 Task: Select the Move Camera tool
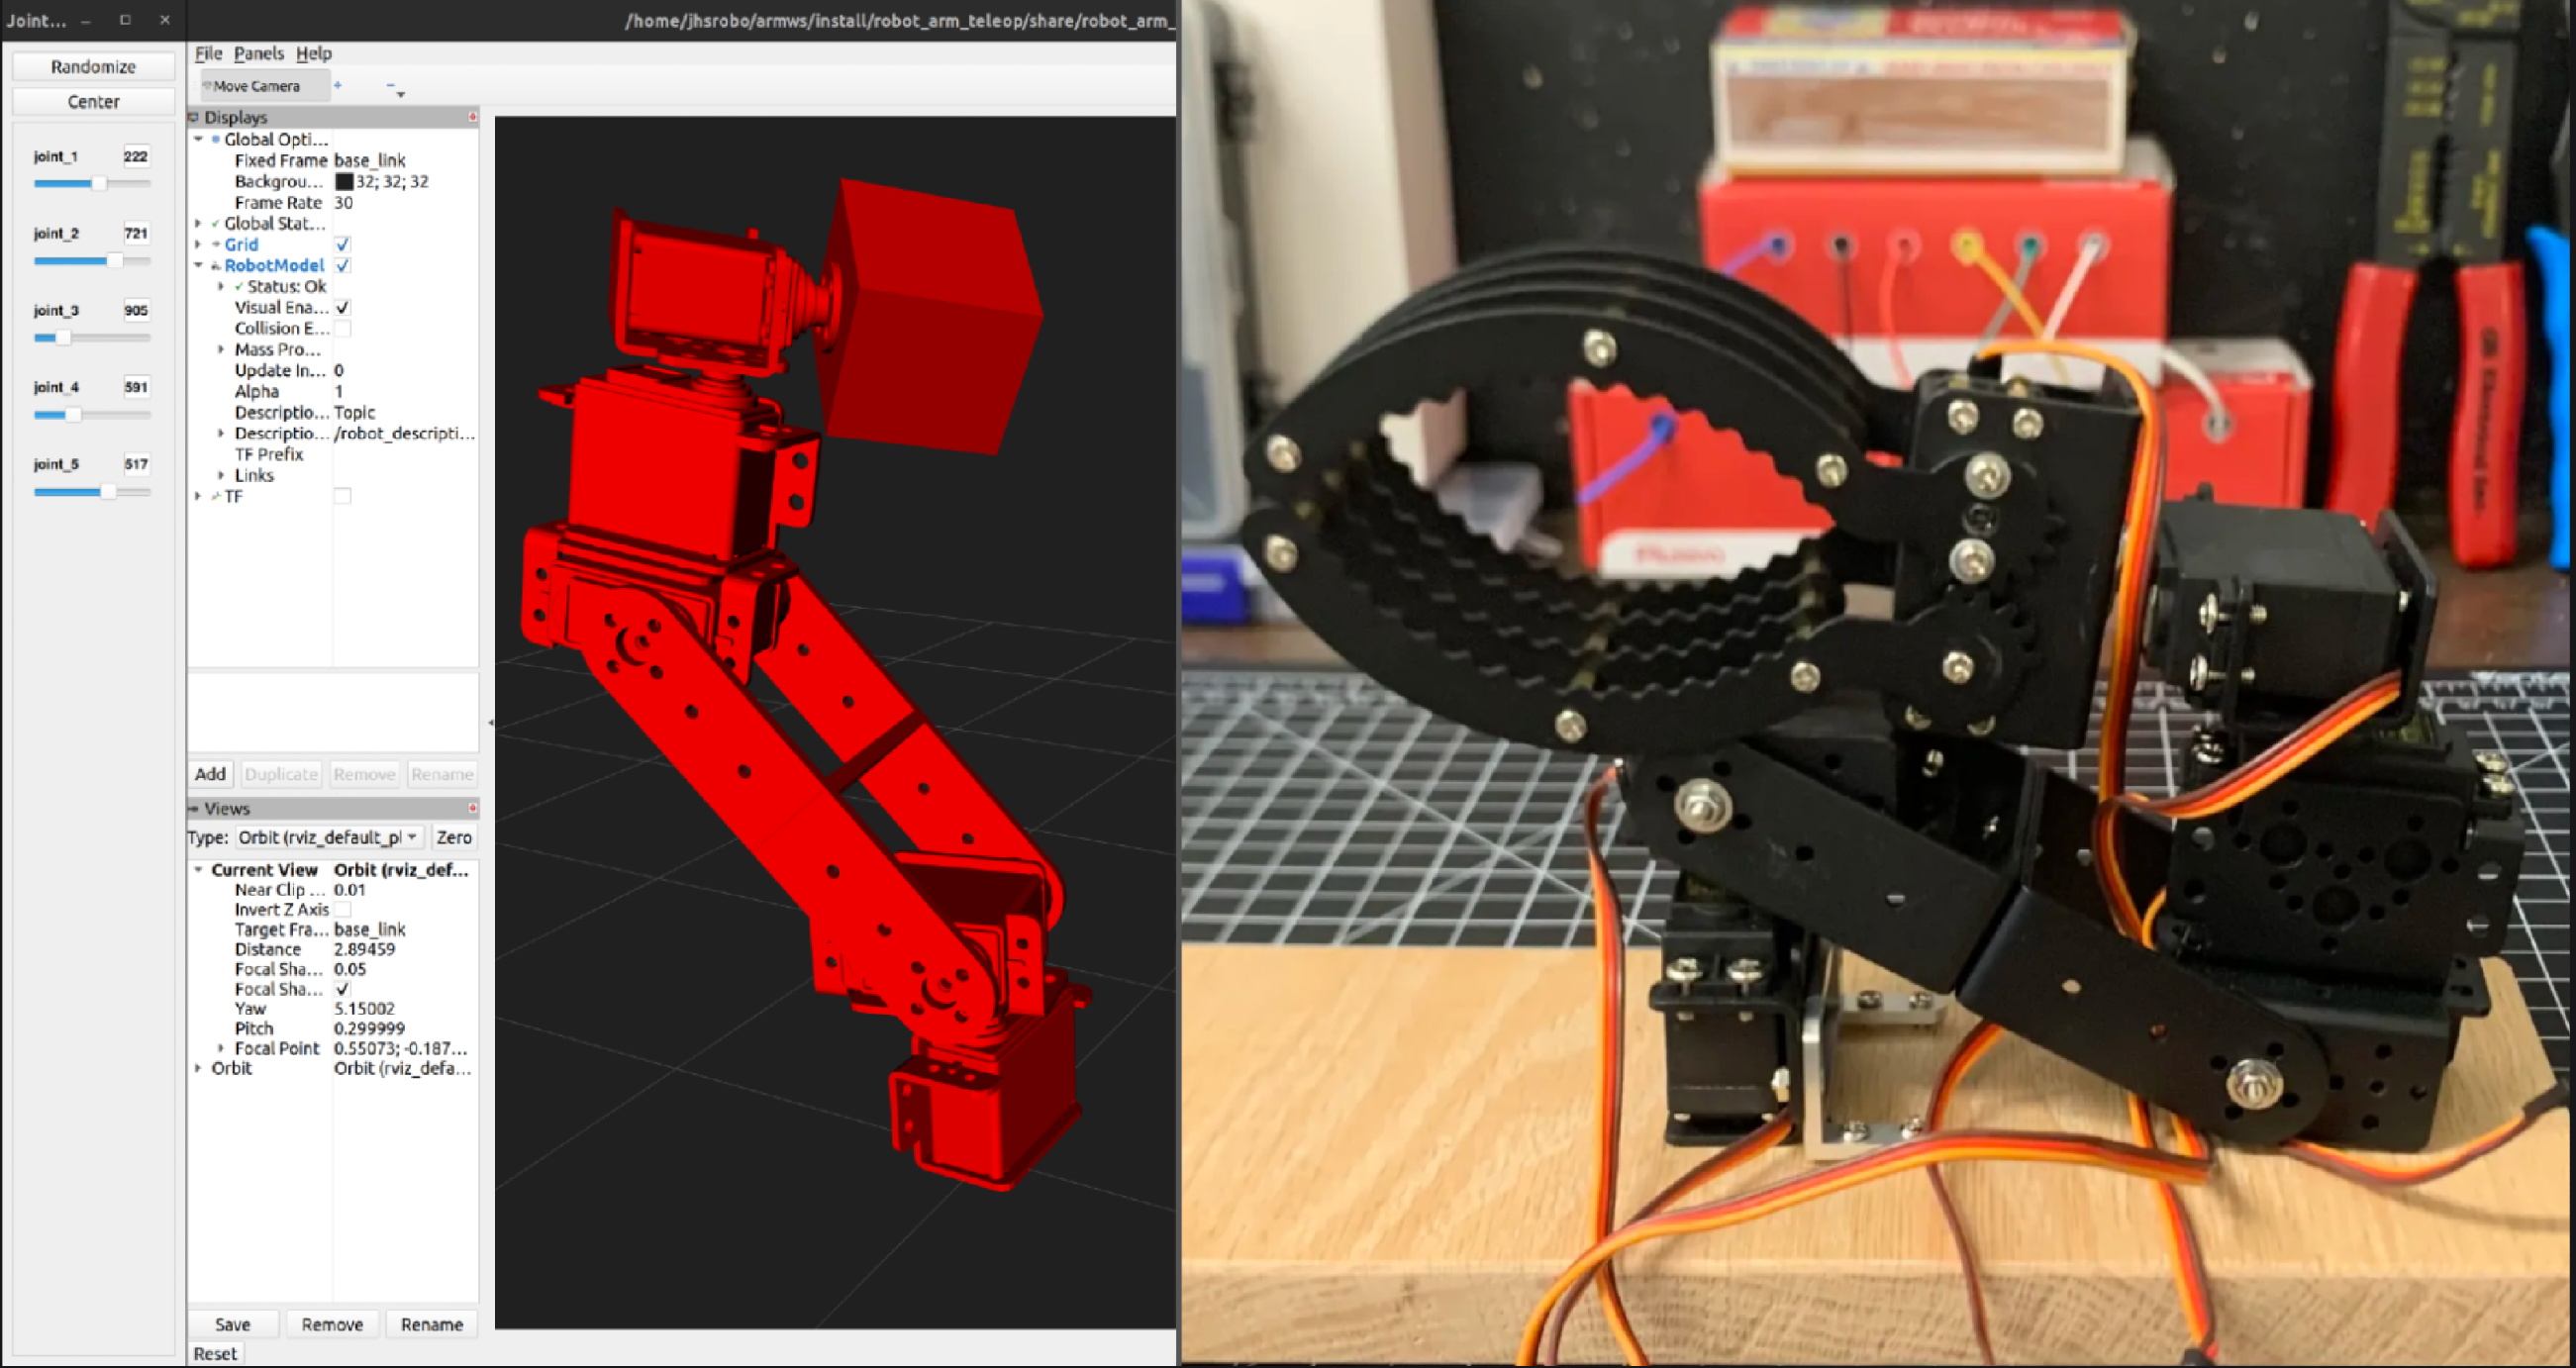click(x=256, y=85)
